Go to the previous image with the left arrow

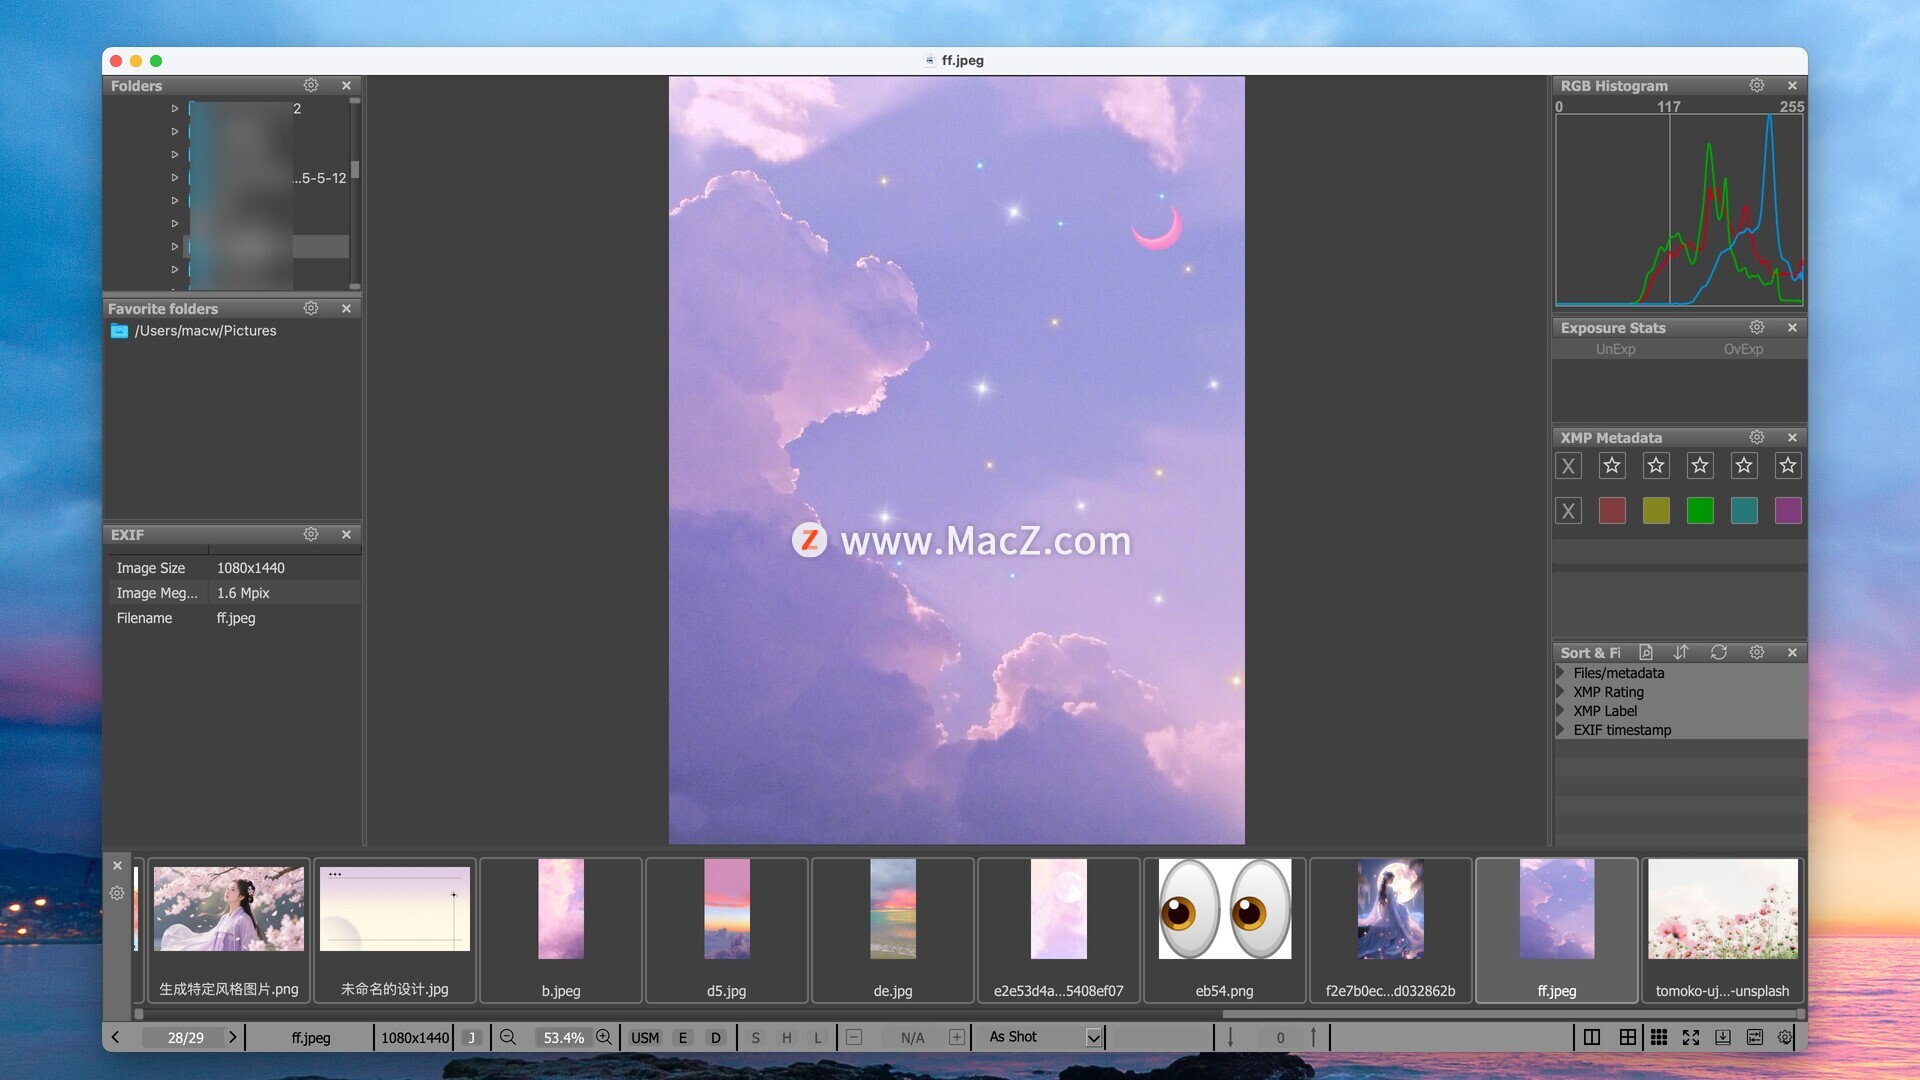tap(116, 1037)
